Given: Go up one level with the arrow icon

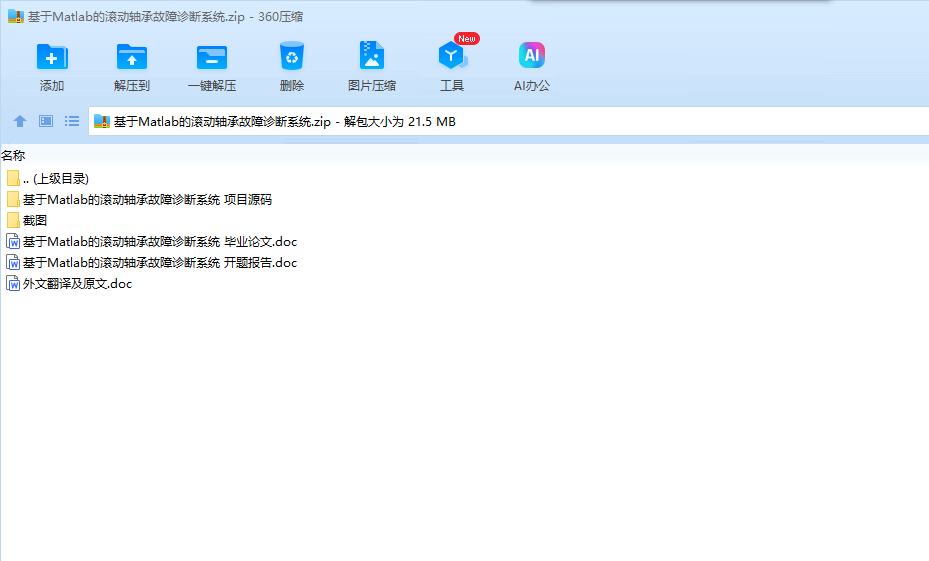Looking at the screenshot, I should pos(20,121).
